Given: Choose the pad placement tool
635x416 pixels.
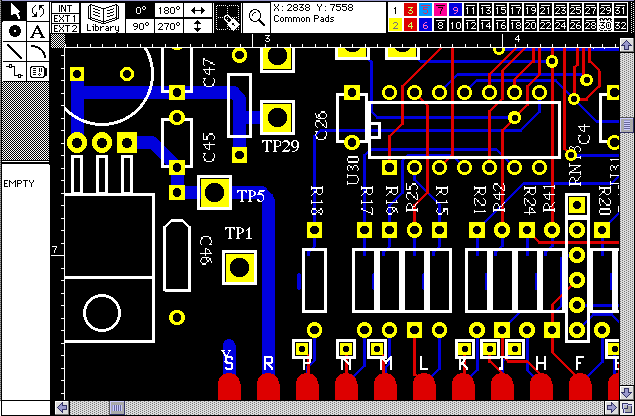Looking at the screenshot, I should click(13, 31).
